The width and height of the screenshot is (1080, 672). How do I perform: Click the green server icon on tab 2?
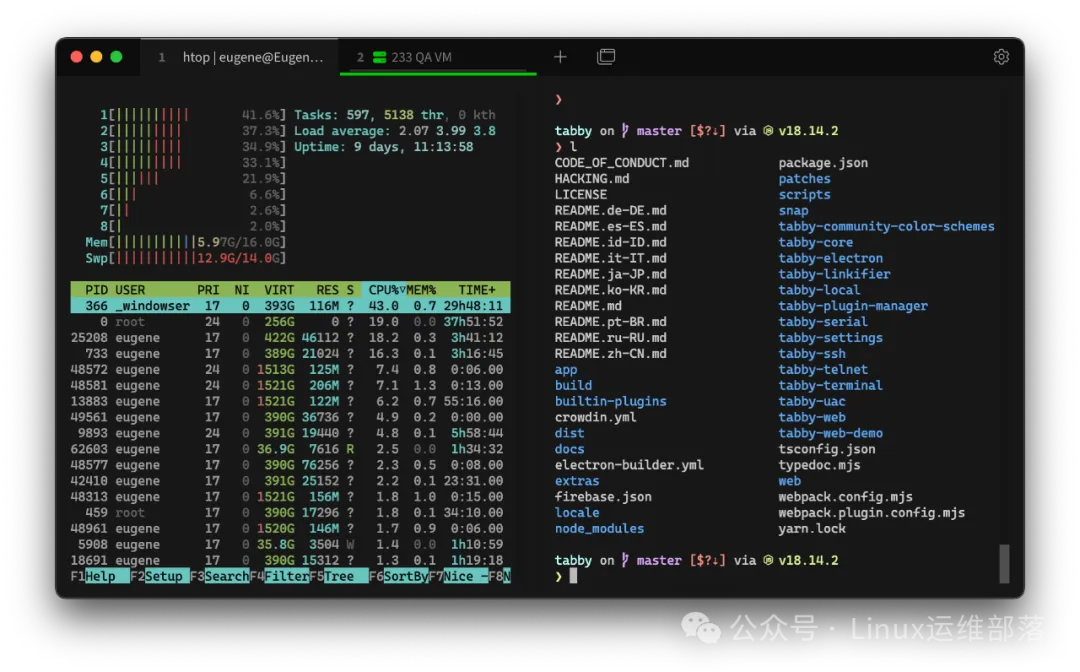tap(380, 58)
